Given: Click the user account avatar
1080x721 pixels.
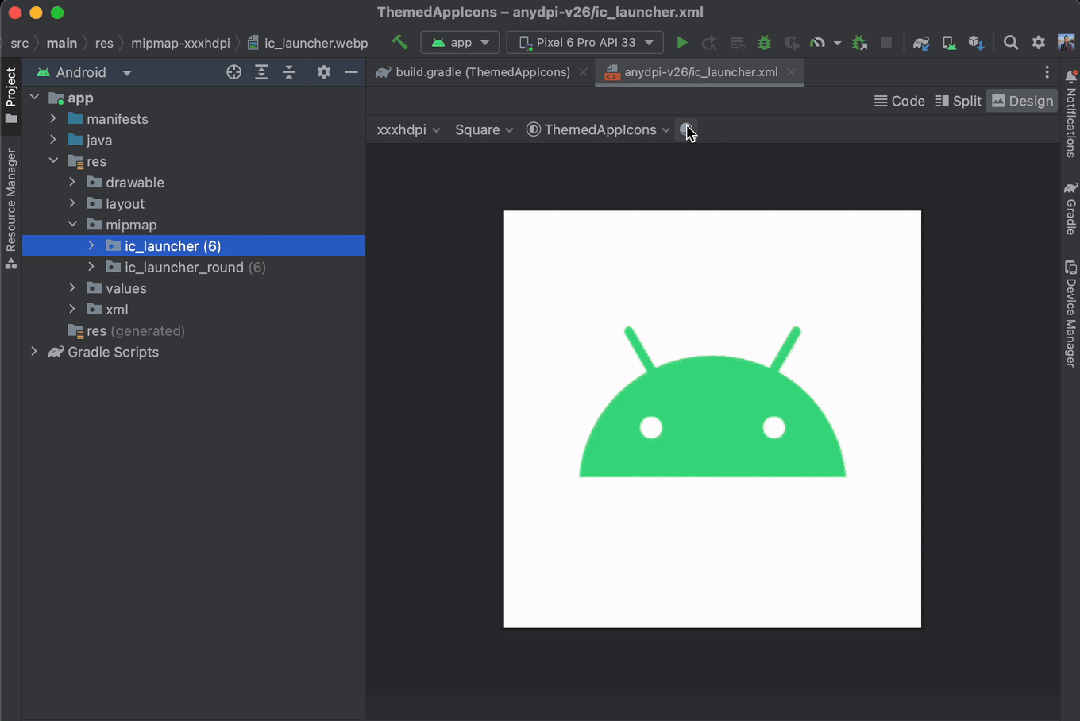Looking at the screenshot, I should (x=1066, y=43).
